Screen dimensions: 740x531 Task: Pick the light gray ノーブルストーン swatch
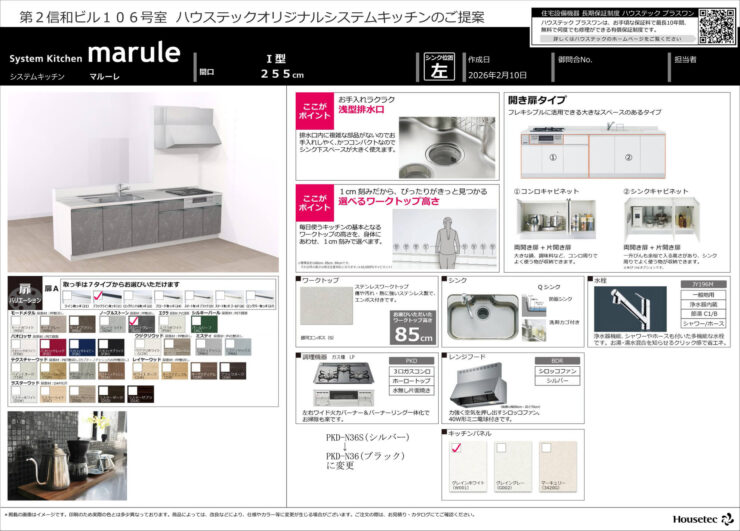(x=111, y=324)
